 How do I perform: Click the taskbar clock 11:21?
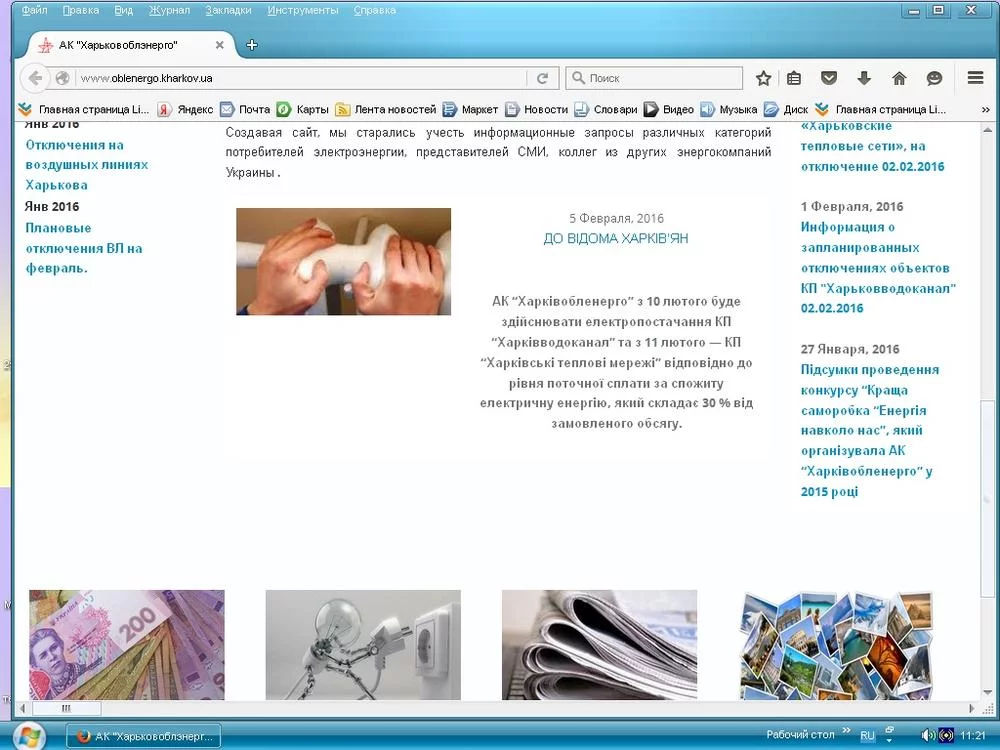pos(973,735)
